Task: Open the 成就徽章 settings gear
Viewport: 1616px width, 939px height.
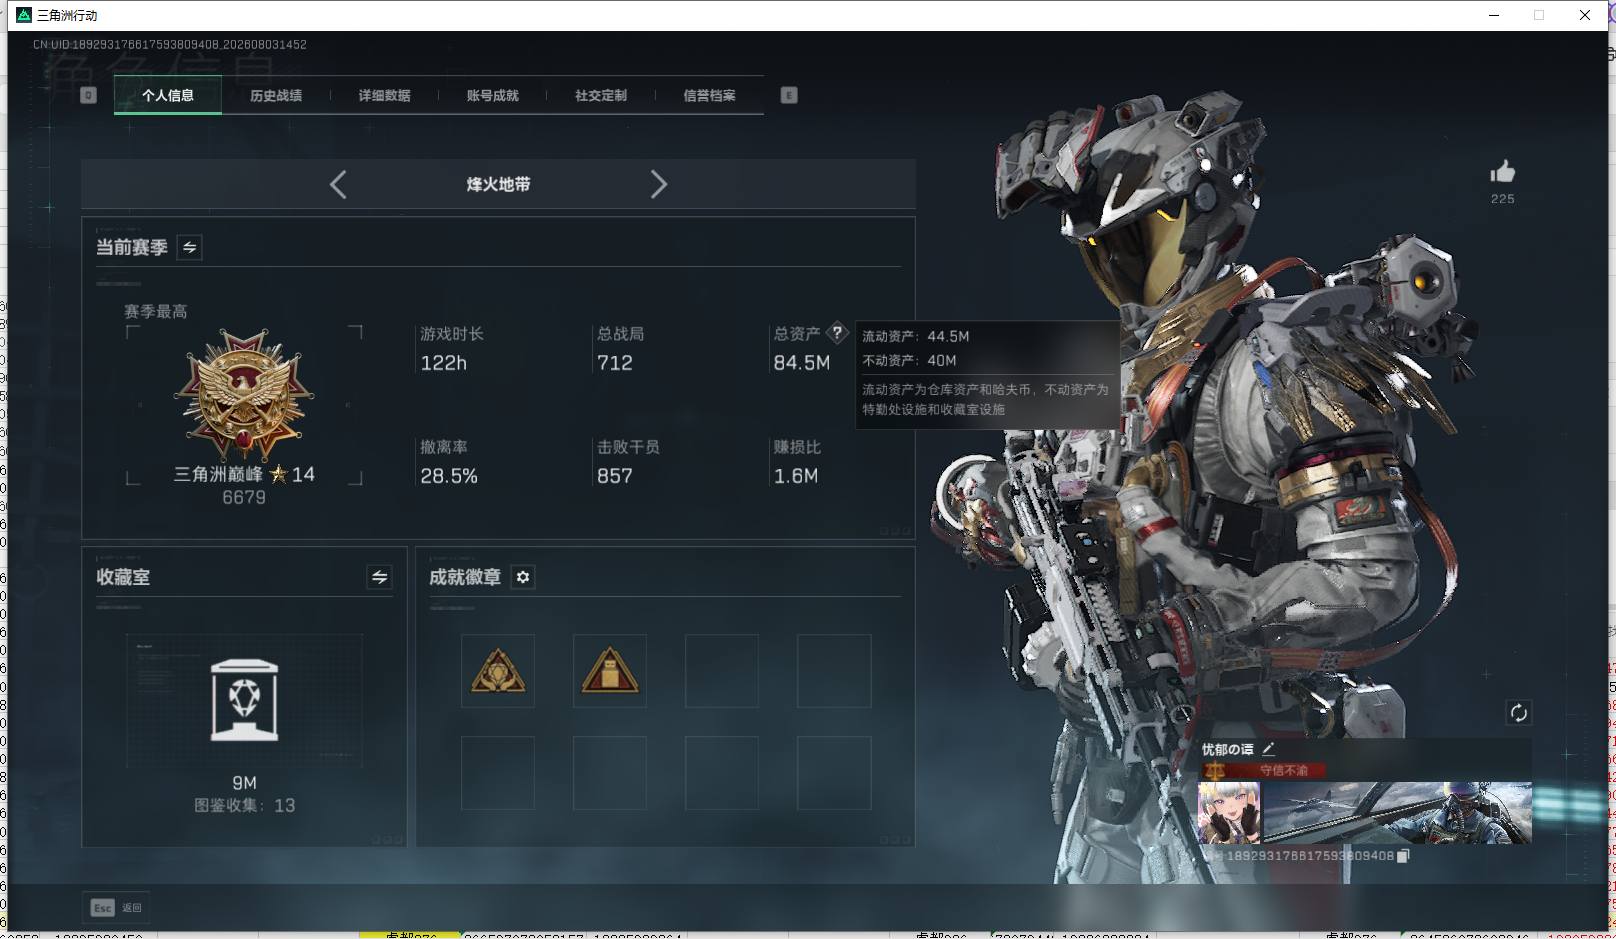Action: click(523, 577)
